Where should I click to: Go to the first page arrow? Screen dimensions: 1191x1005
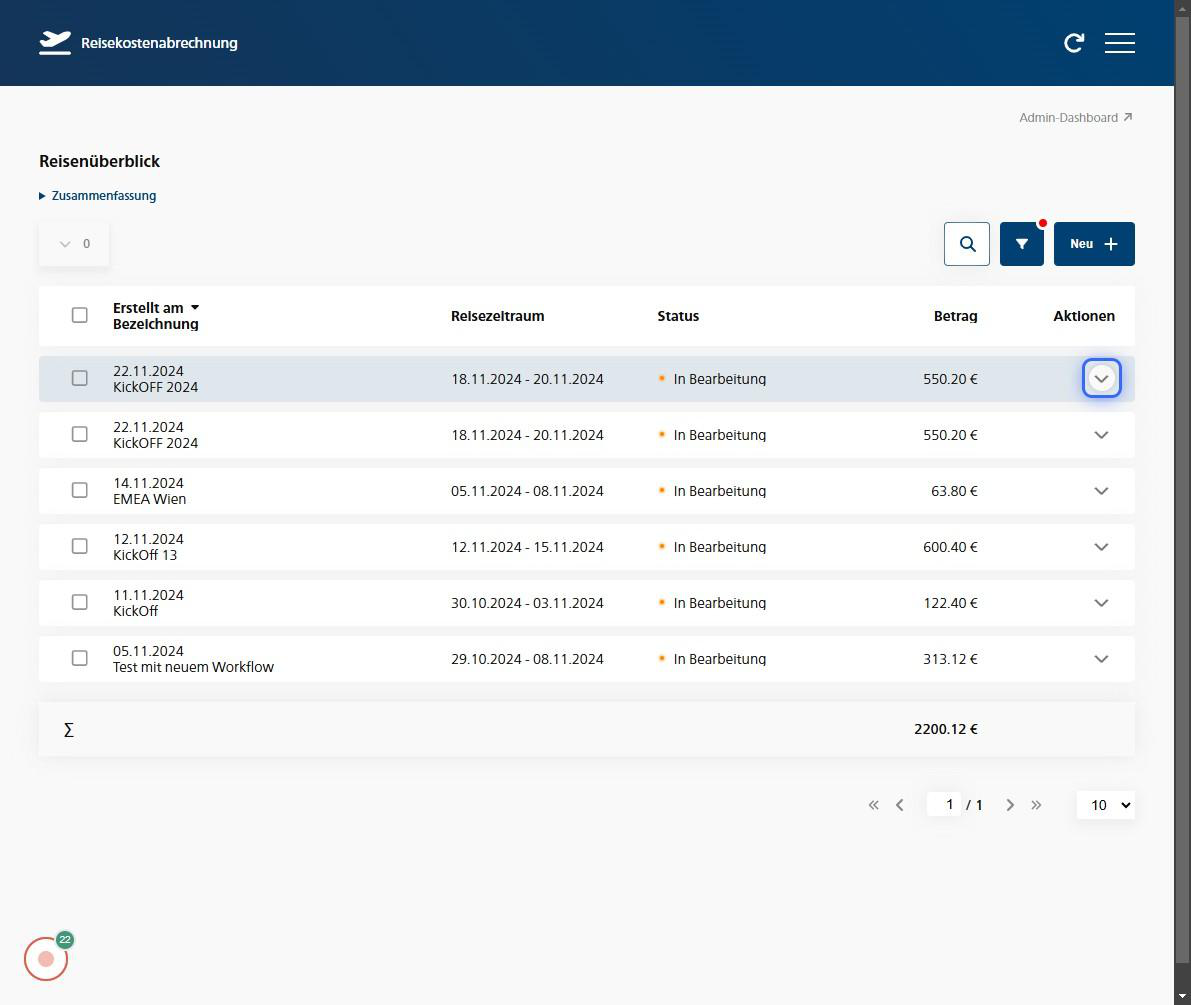pyautogui.click(x=874, y=805)
